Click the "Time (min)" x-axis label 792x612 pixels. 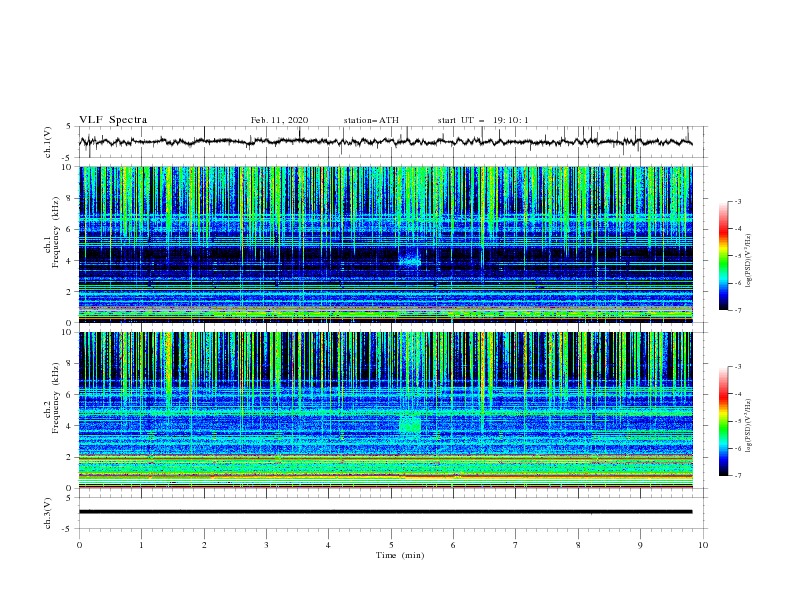(400, 555)
